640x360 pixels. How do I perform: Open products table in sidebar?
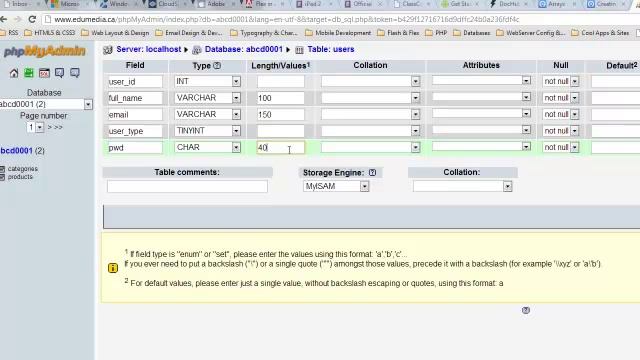pos(20,177)
